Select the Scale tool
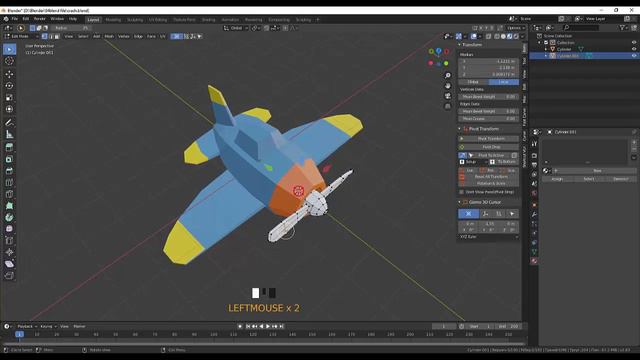 click(9, 98)
